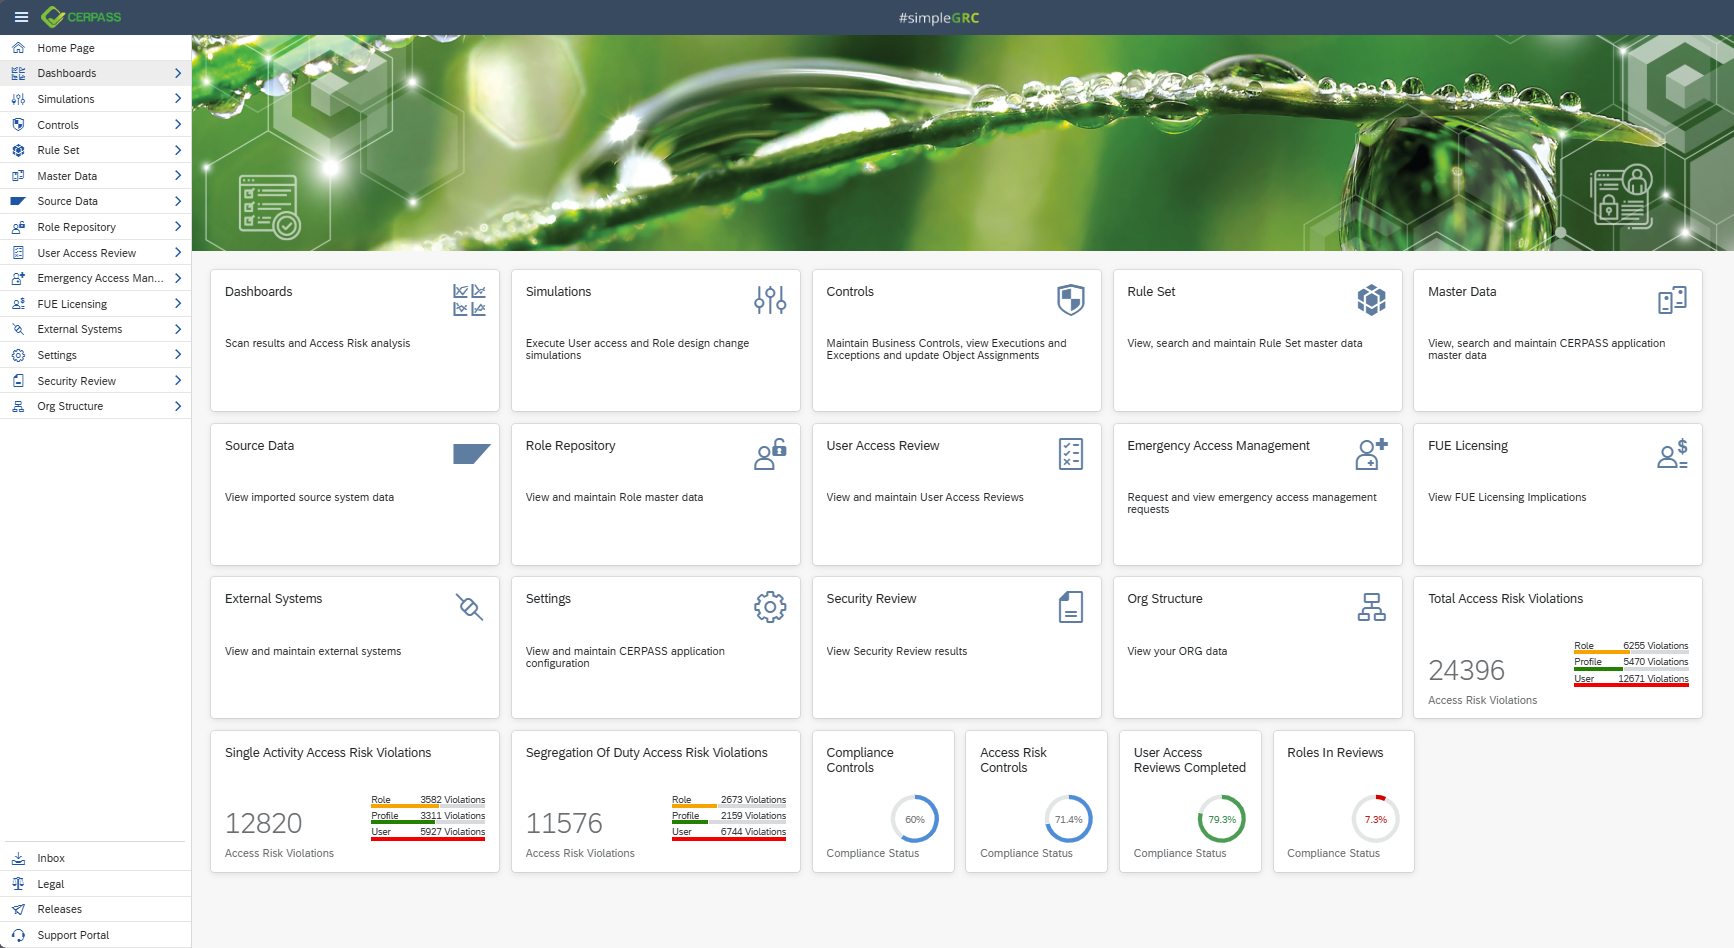Open the Dashboards tile chart icon
Viewport: 1734px width, 948px height.
coord(469,300)
